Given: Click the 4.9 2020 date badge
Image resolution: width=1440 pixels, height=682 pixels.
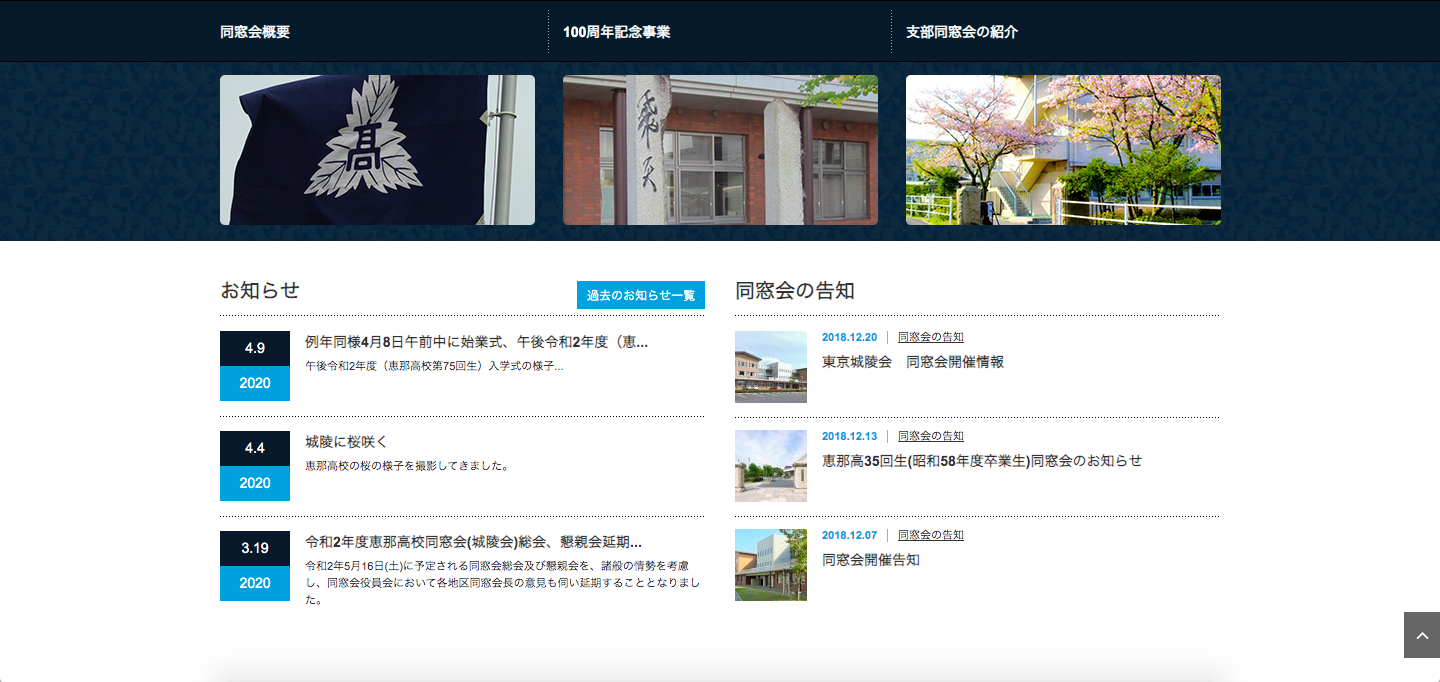Looking at the screenshot, I should pyautogui.click(x=255, y=366).
